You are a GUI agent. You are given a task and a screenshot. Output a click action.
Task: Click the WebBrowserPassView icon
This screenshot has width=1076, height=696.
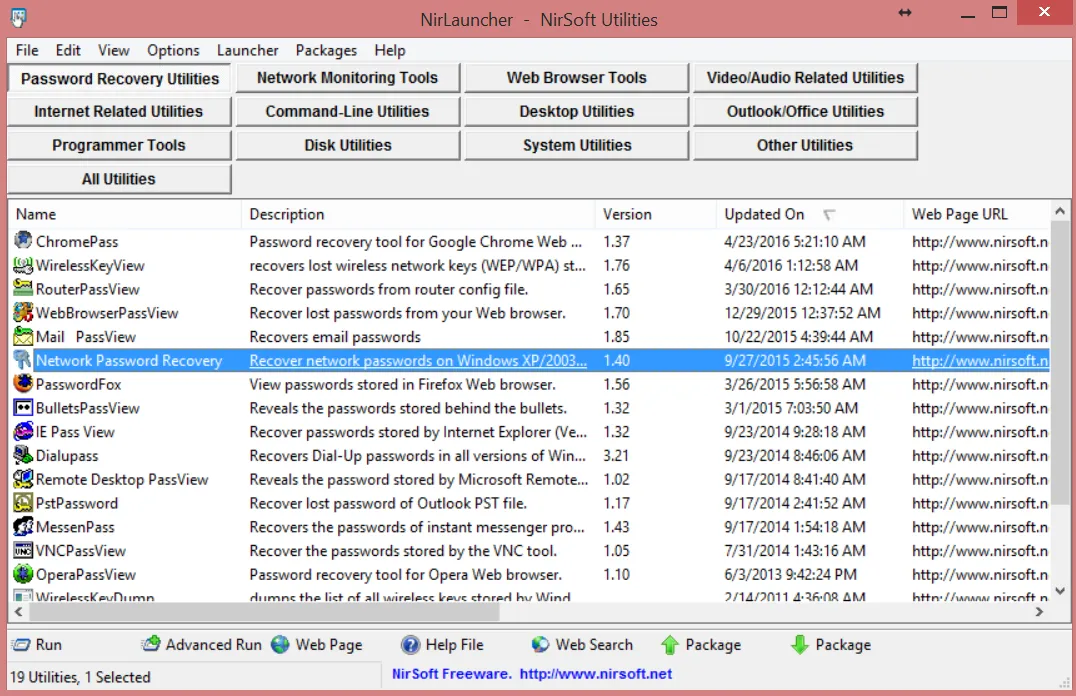[x=23, y=313]
